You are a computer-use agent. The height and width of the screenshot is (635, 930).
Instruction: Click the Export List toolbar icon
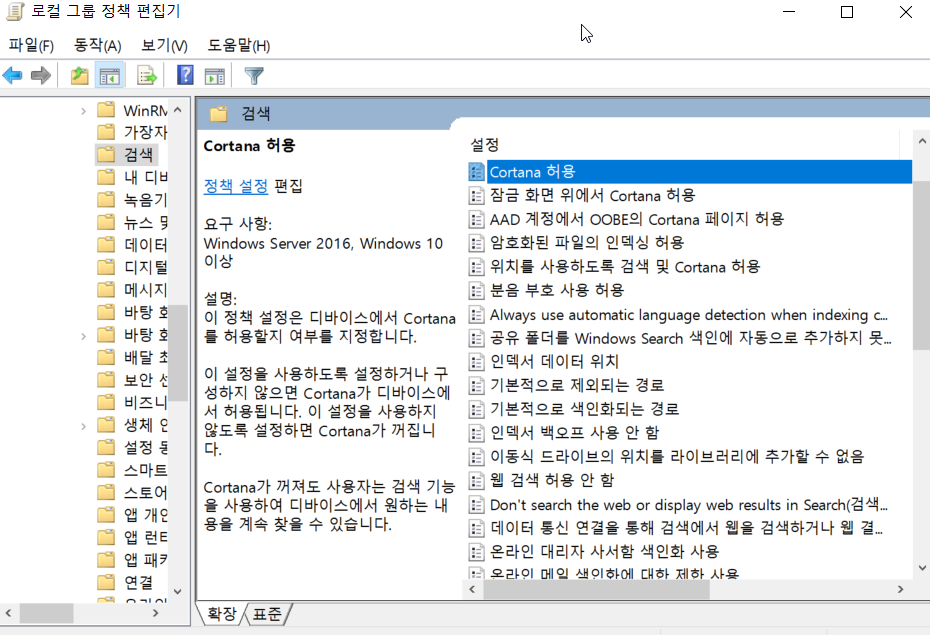tap(146, 75)
